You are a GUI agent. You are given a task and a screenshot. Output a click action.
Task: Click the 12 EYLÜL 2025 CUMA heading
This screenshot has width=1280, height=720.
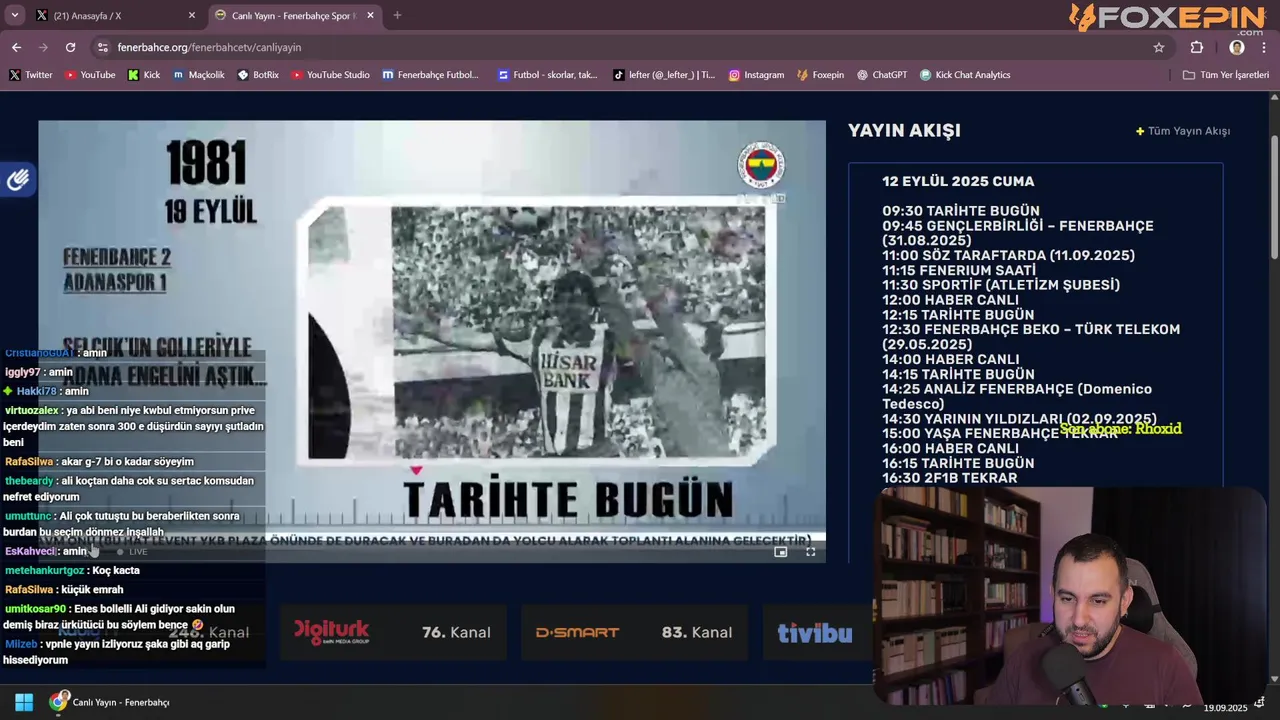pyautogui.click(x=958, y=181)
